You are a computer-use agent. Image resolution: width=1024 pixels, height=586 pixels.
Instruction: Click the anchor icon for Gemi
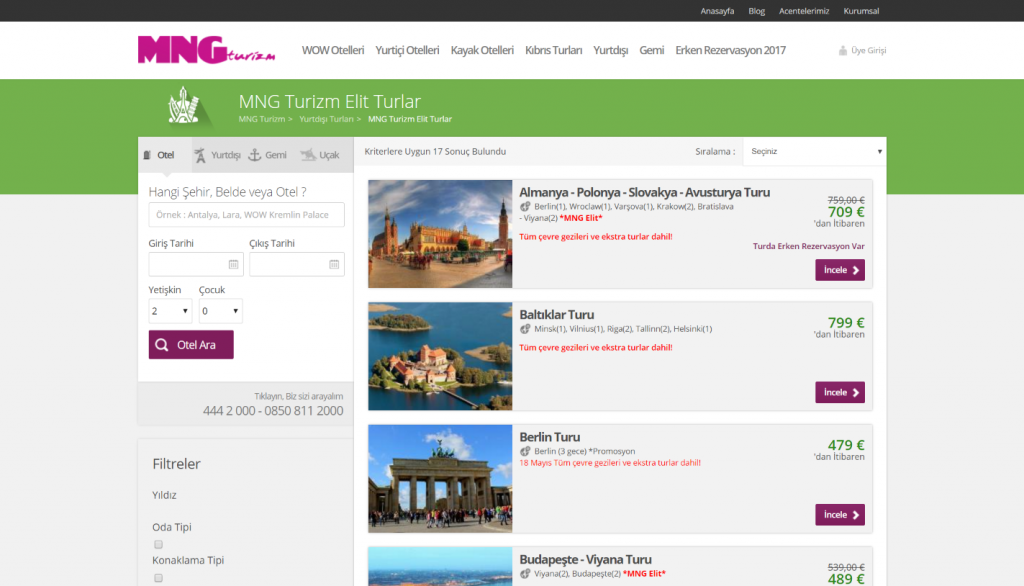[x=254, y=155]
